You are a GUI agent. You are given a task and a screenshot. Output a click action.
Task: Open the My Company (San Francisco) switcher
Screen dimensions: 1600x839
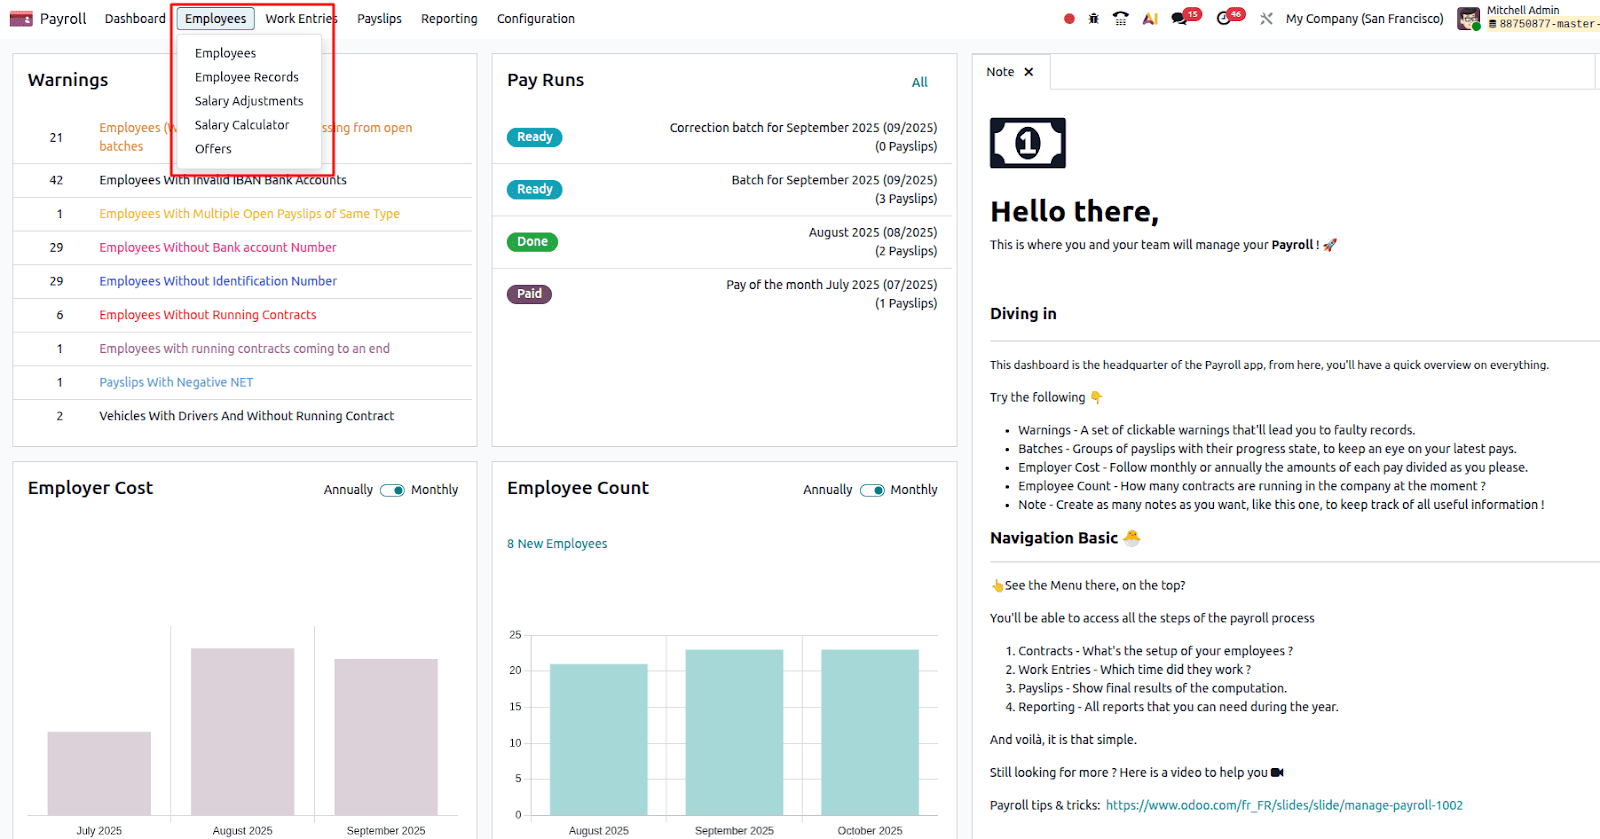point(1364,19)
